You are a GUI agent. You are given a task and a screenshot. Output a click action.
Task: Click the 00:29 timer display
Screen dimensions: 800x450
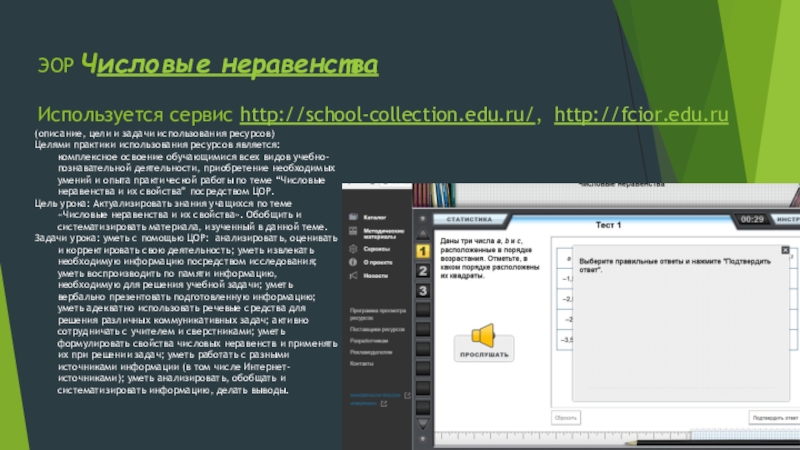[x=752, y=219]
